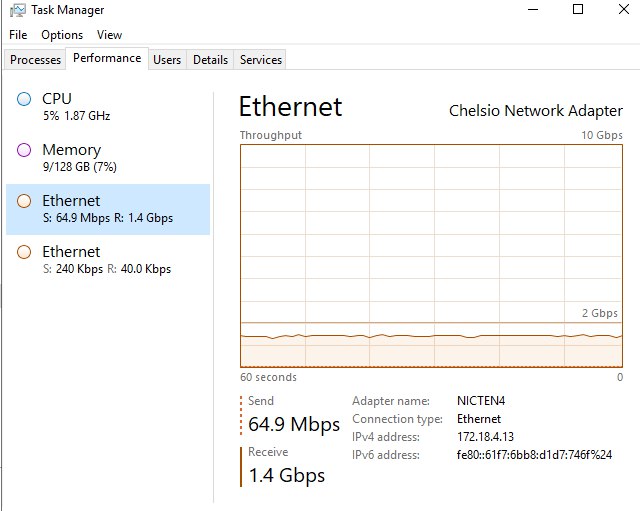Switch to the Details tab
The height and width of the screenshot is (511, 640).
tap(210, 60)
